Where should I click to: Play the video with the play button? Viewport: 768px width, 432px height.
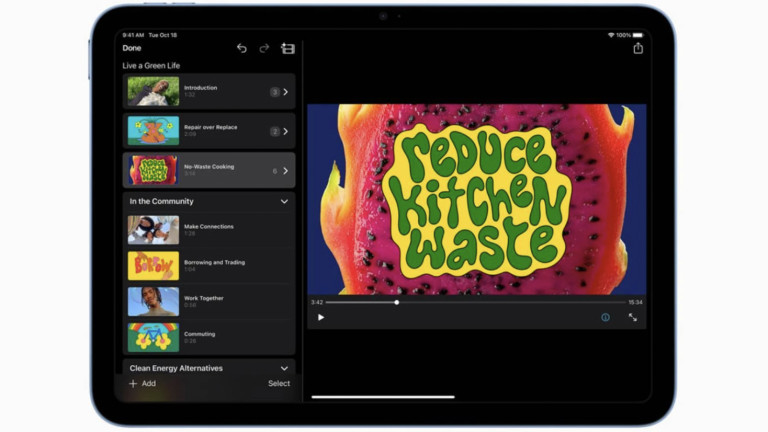[321, 317]
